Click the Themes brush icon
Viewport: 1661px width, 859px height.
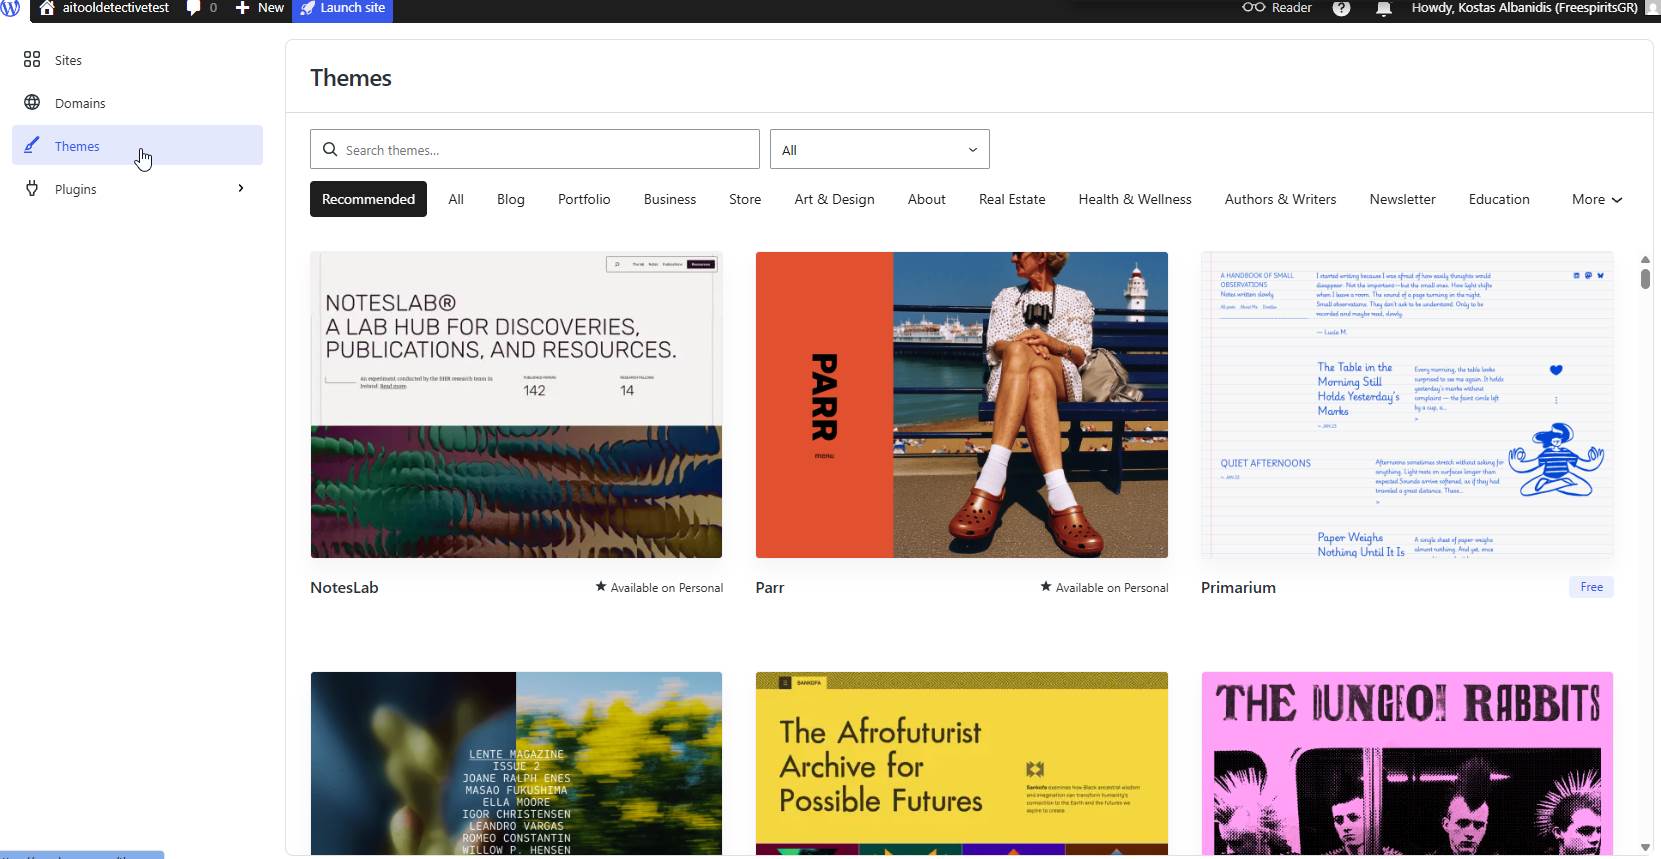pyautogui.click(x=32, y=146)
